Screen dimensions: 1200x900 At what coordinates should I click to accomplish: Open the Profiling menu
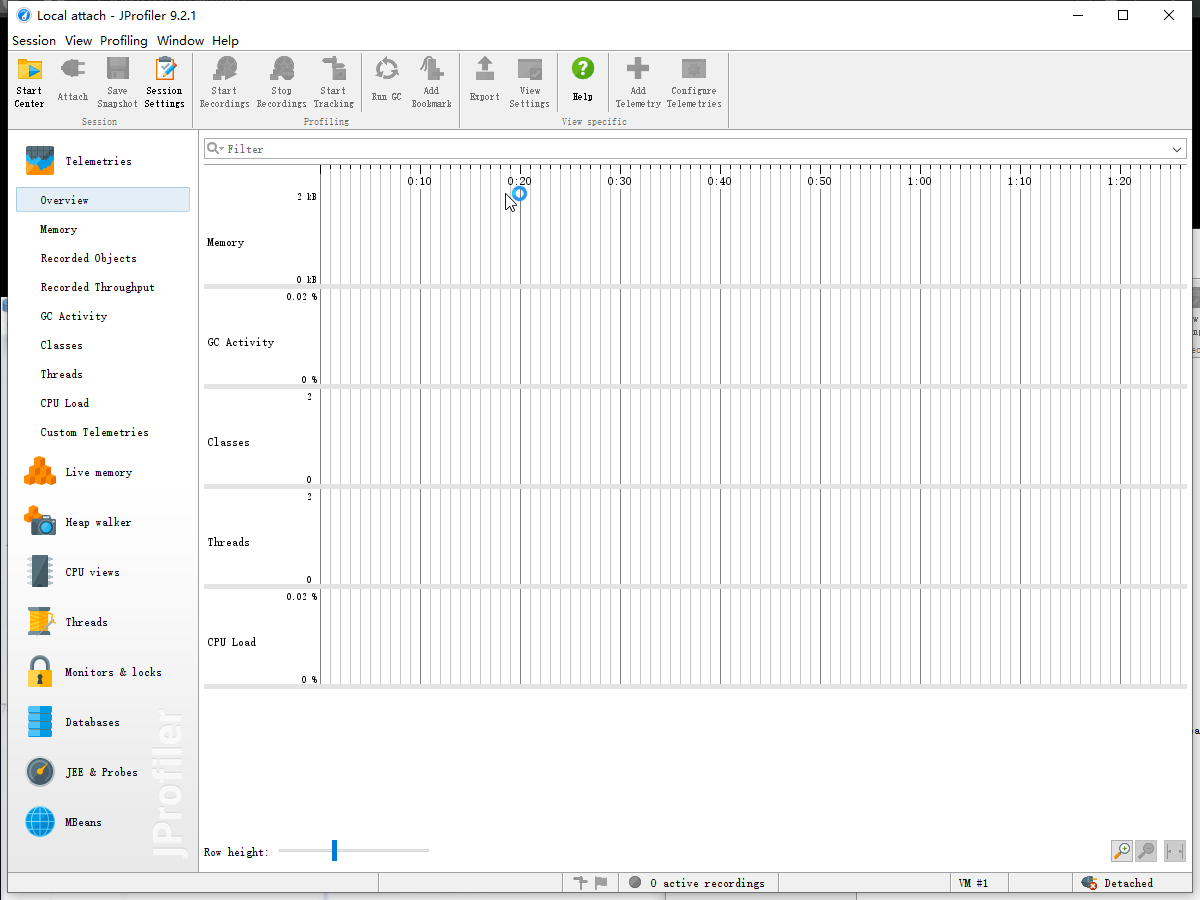(x=124, y=41)
